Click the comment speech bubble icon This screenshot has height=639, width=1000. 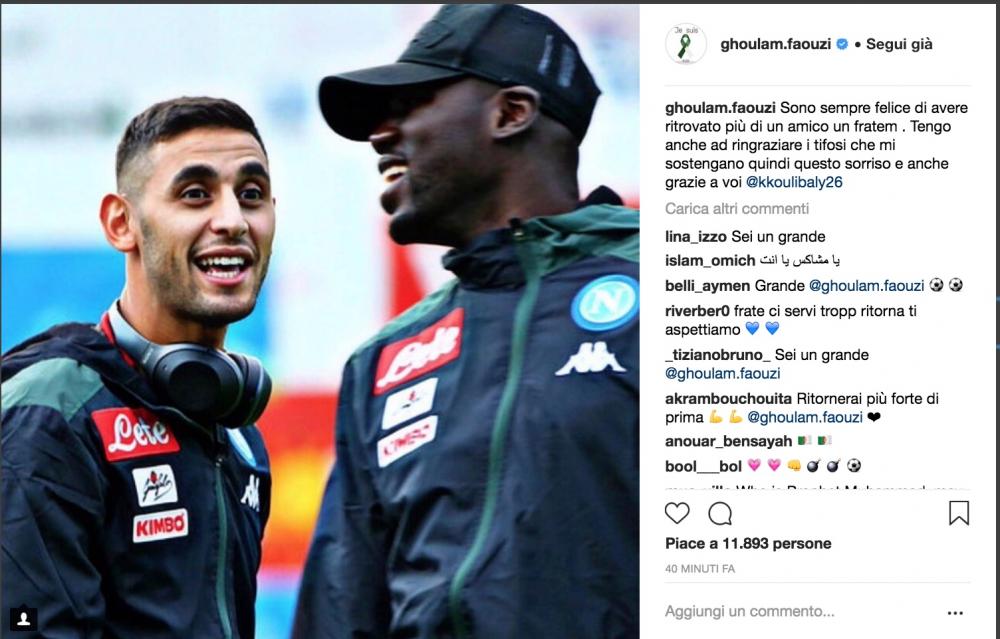pos(720,513)
